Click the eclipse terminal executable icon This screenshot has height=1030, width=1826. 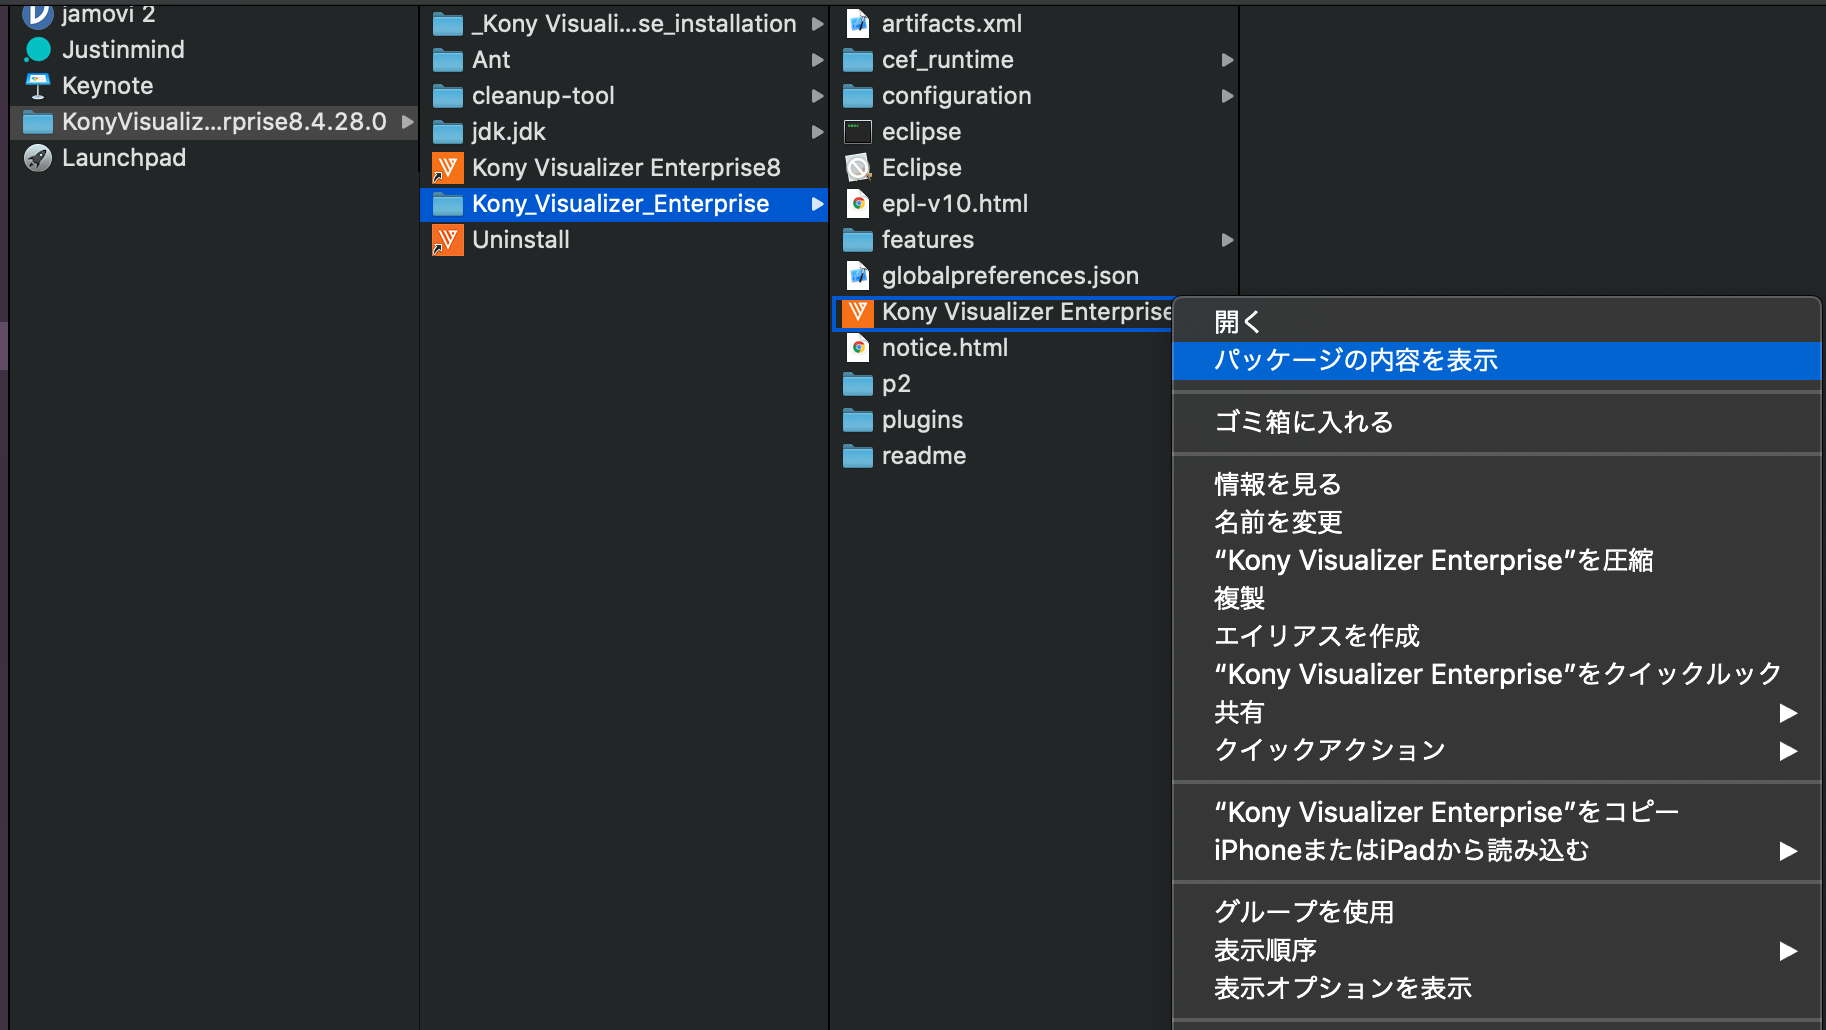point(858,132)
